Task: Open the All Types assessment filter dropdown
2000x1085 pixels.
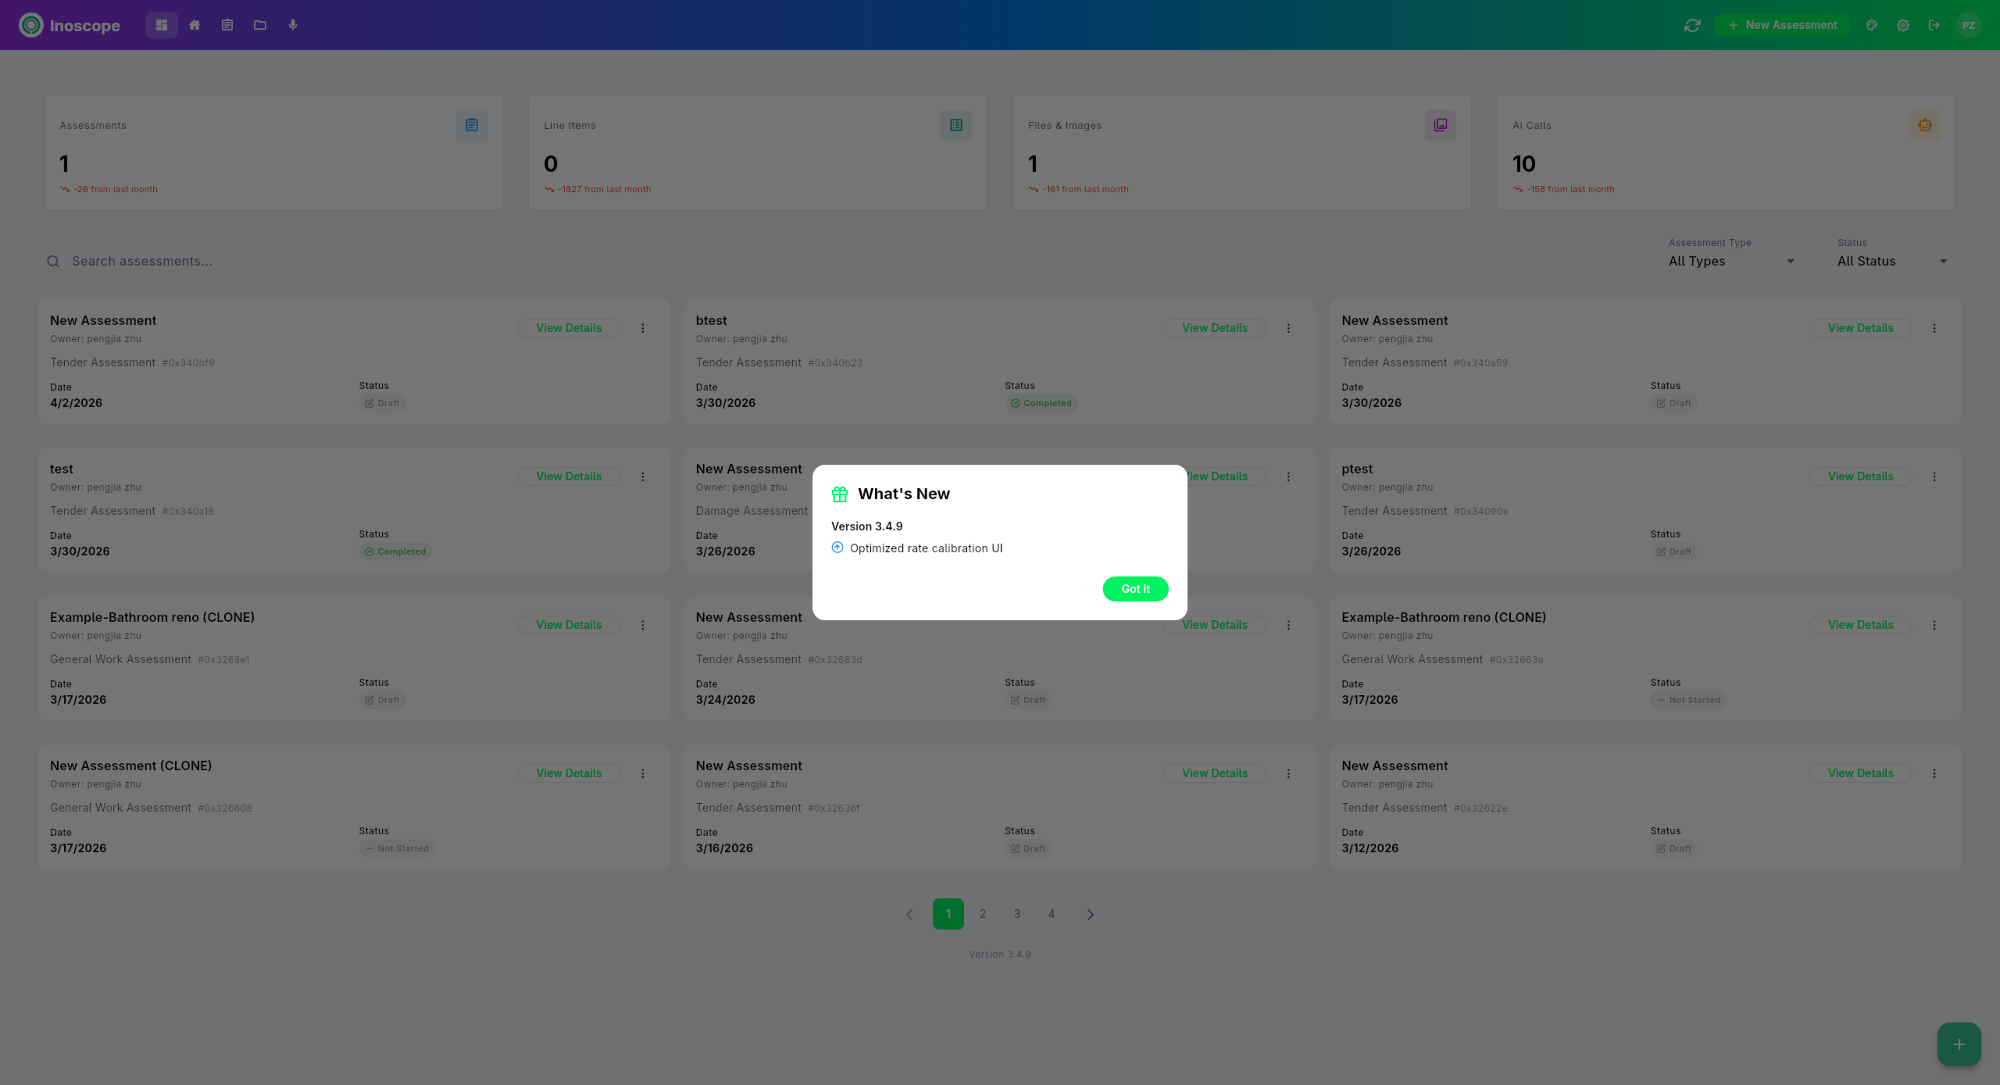Action: tap(1729, 261)
